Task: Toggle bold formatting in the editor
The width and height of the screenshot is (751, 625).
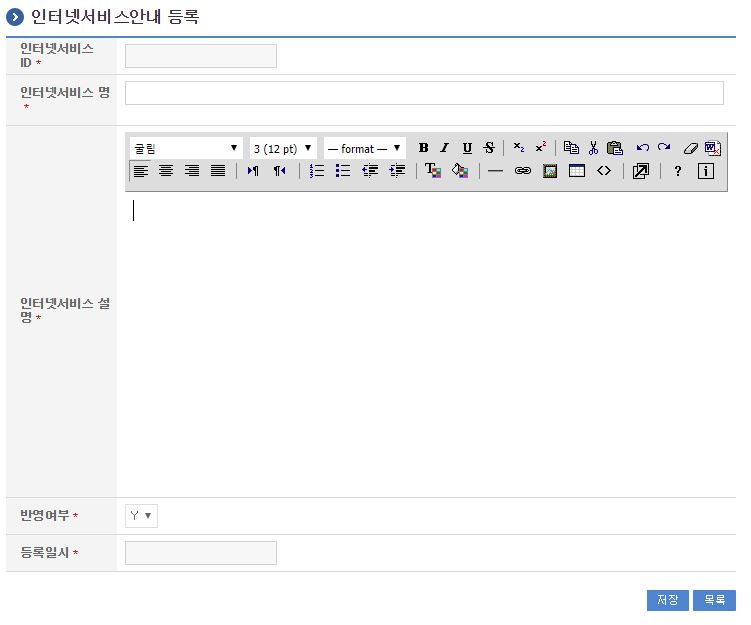Action: 423,148
